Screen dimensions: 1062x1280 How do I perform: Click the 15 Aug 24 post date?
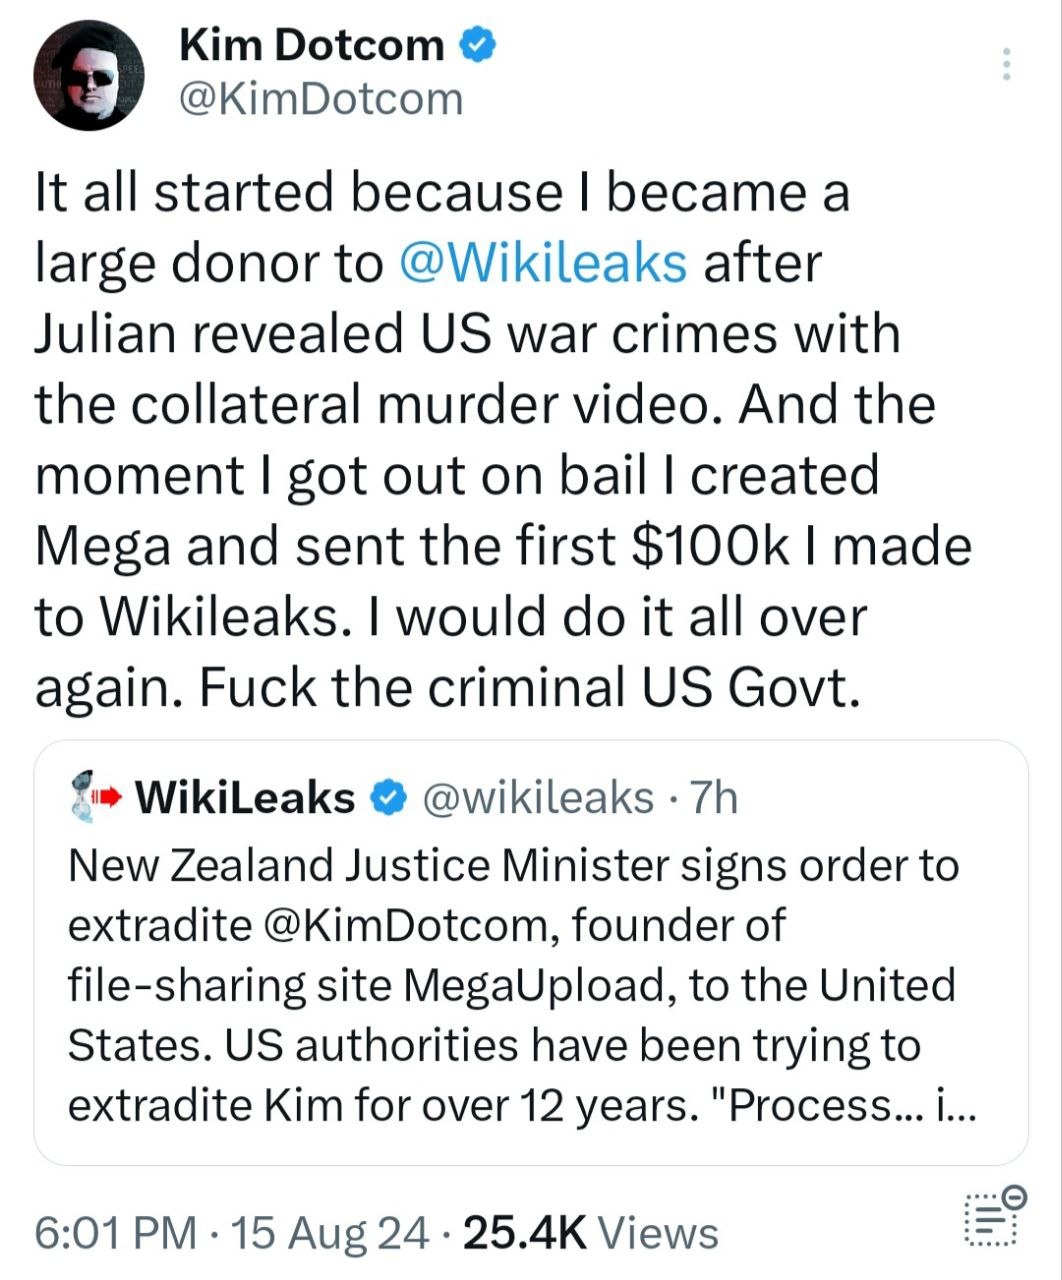pos(331,1232)
